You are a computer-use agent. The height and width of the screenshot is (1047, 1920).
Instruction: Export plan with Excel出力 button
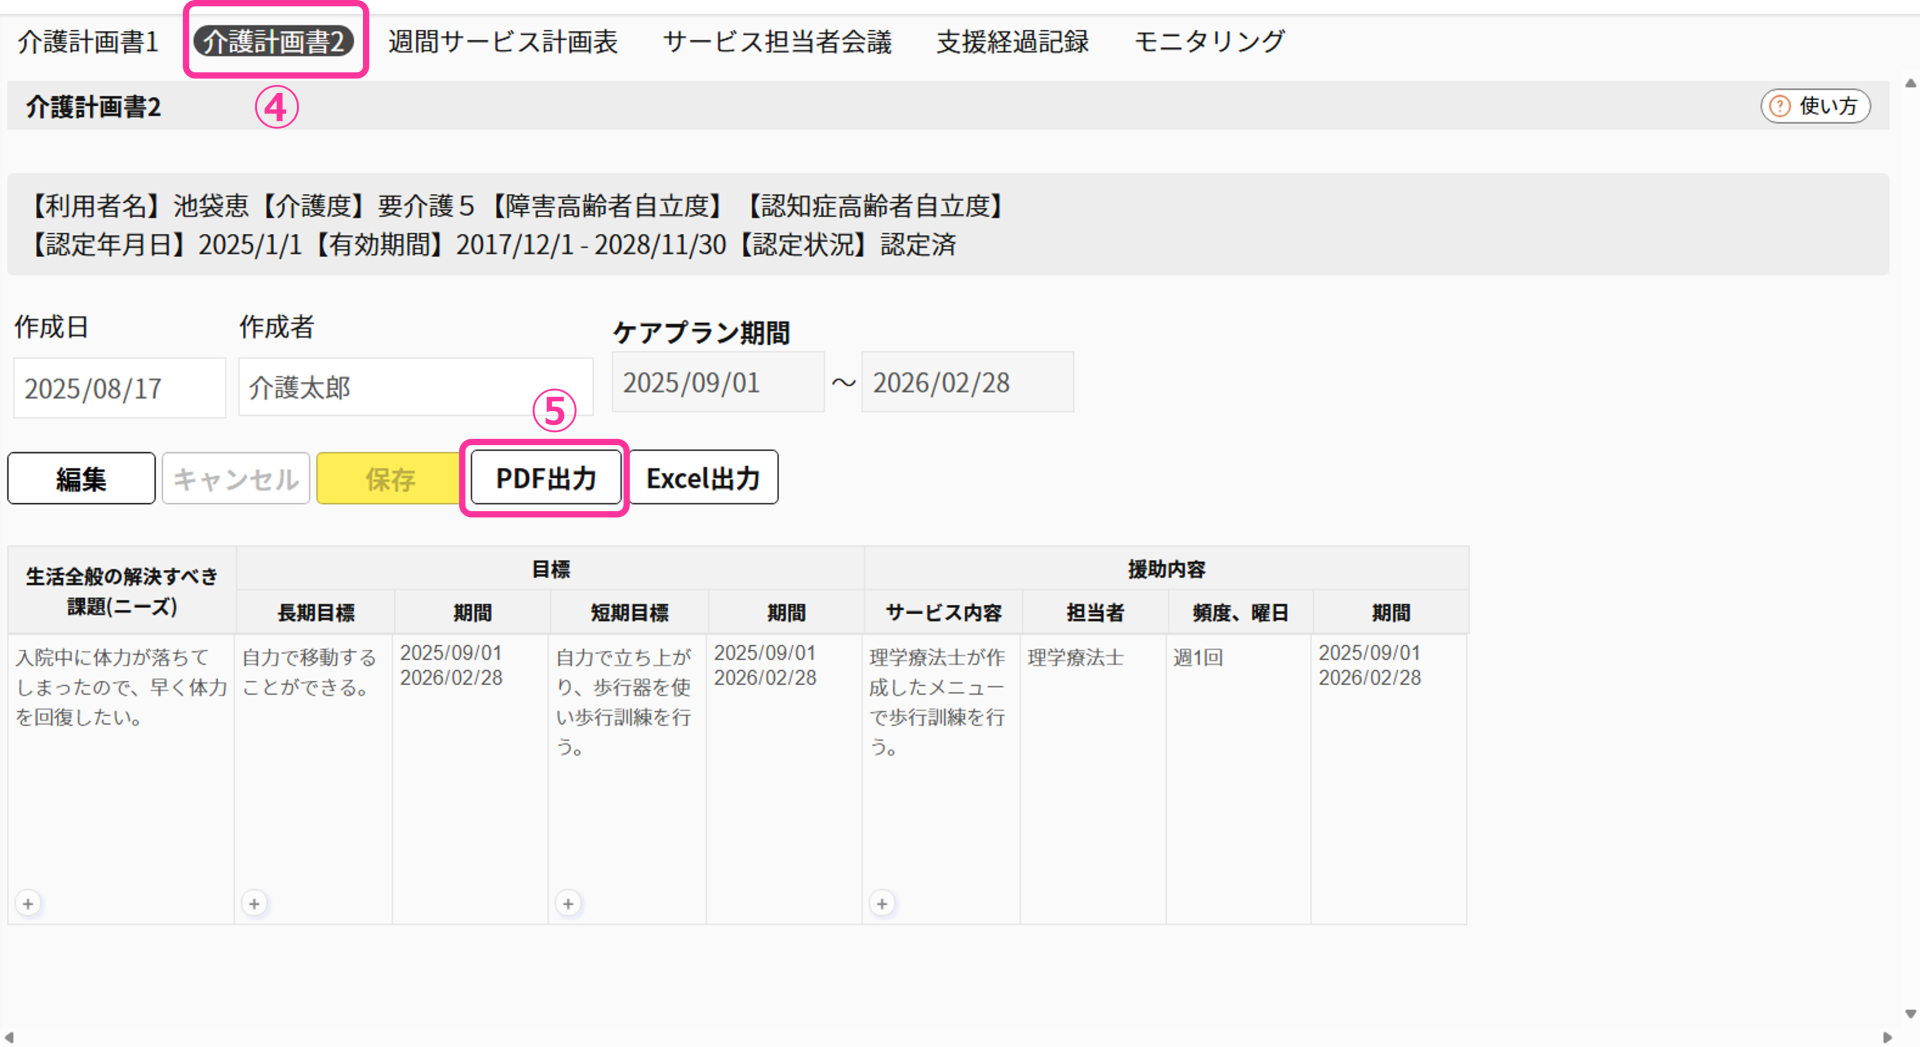click(703, 479)
